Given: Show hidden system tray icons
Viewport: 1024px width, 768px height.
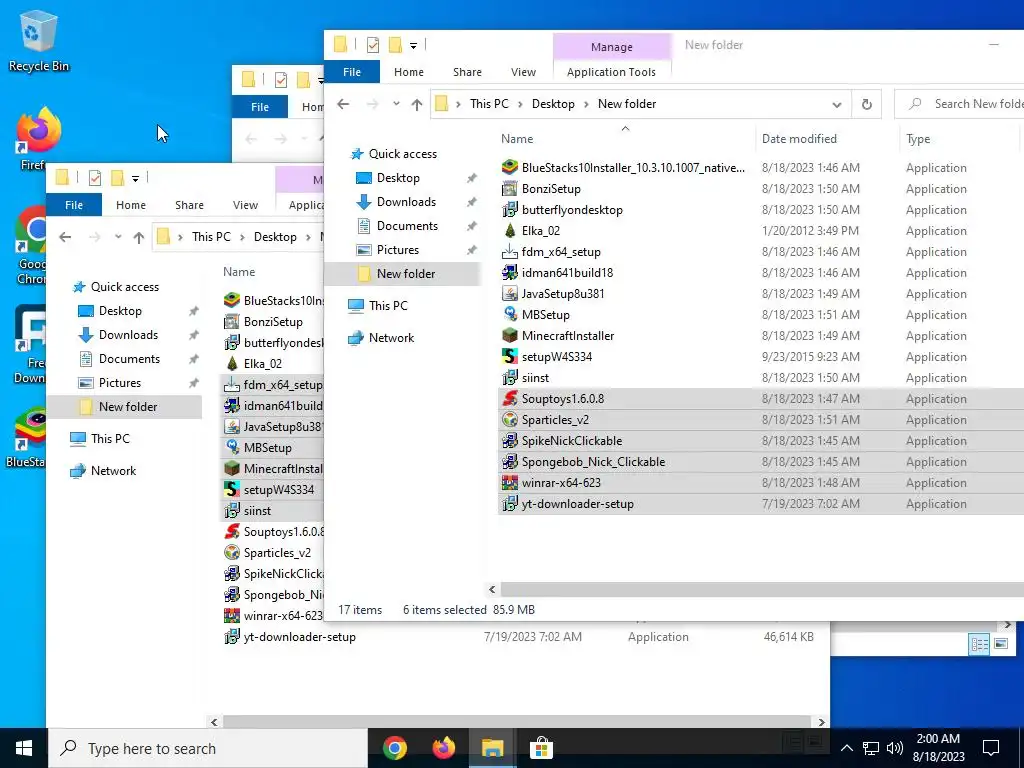Looking at the screenshot, I should [846, 748].
